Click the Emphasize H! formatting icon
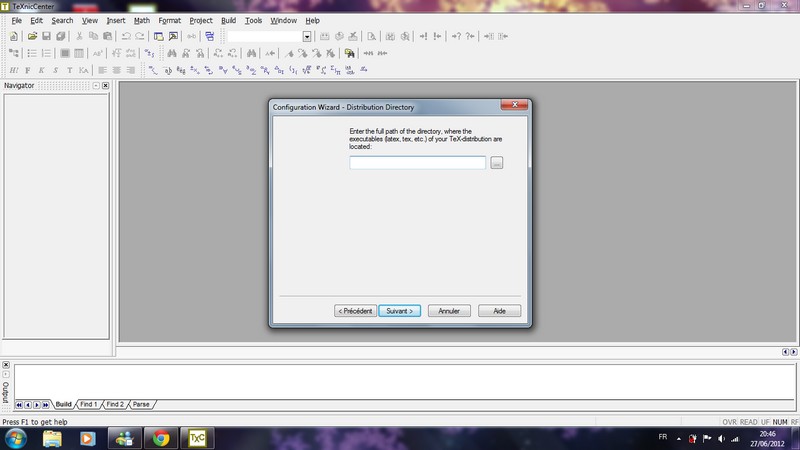Viewport: 800px width, 450px height. point(14,70)
